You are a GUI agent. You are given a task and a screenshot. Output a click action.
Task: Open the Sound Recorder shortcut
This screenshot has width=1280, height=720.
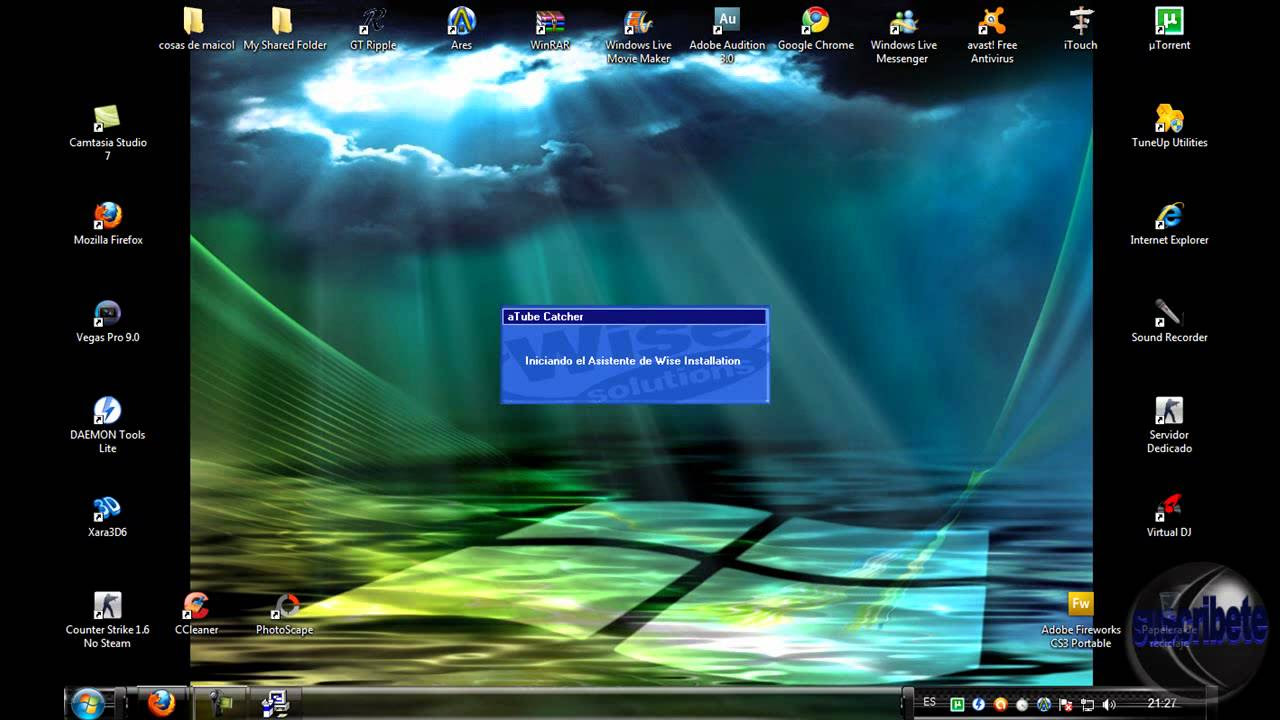pos(1169,321)
